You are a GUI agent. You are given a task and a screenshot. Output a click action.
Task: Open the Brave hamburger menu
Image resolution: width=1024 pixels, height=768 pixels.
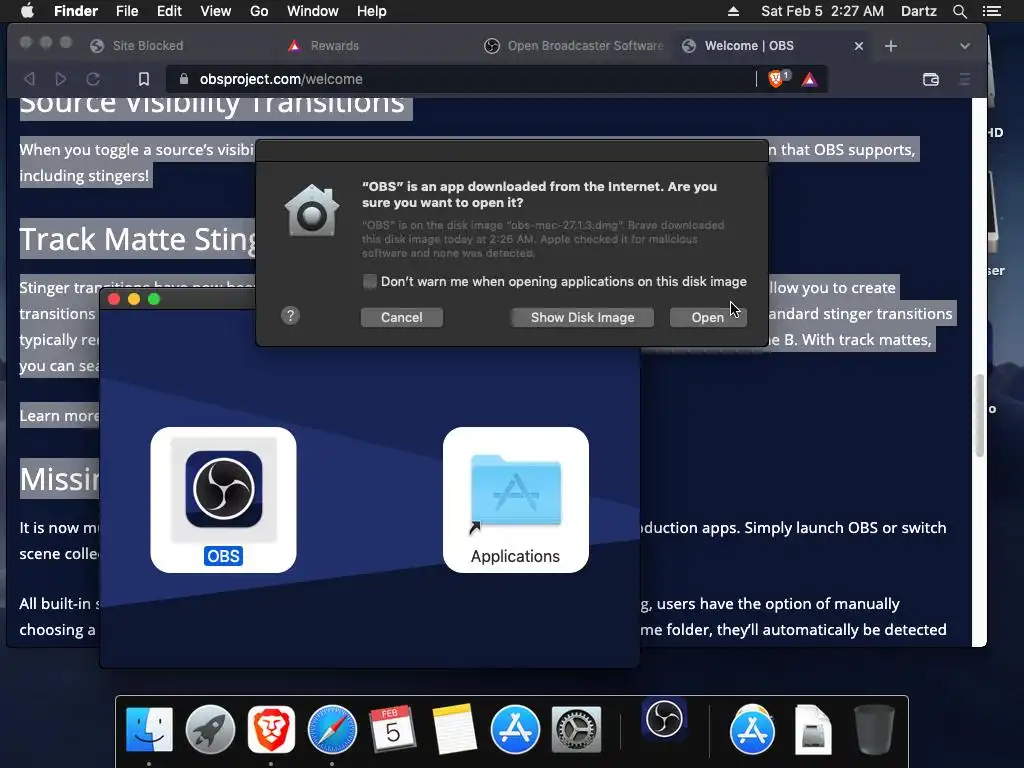[965, 79]
